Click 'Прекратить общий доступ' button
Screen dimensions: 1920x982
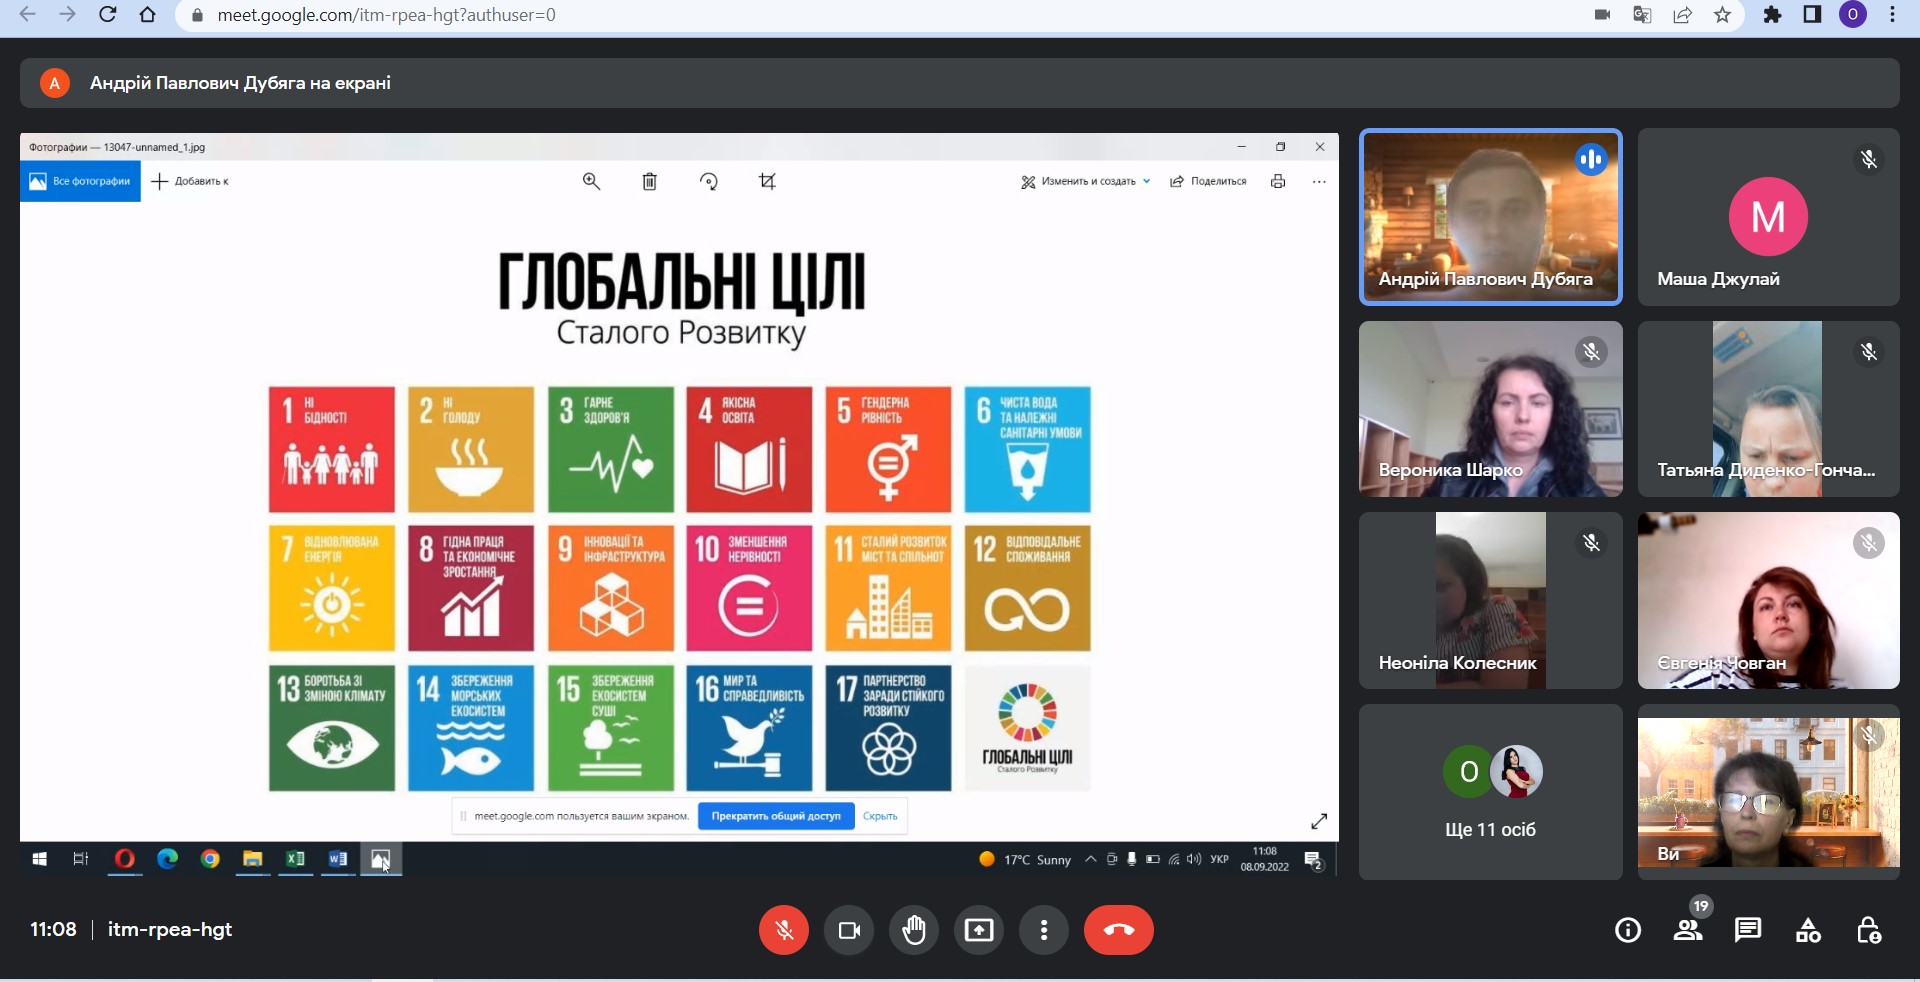776,816
